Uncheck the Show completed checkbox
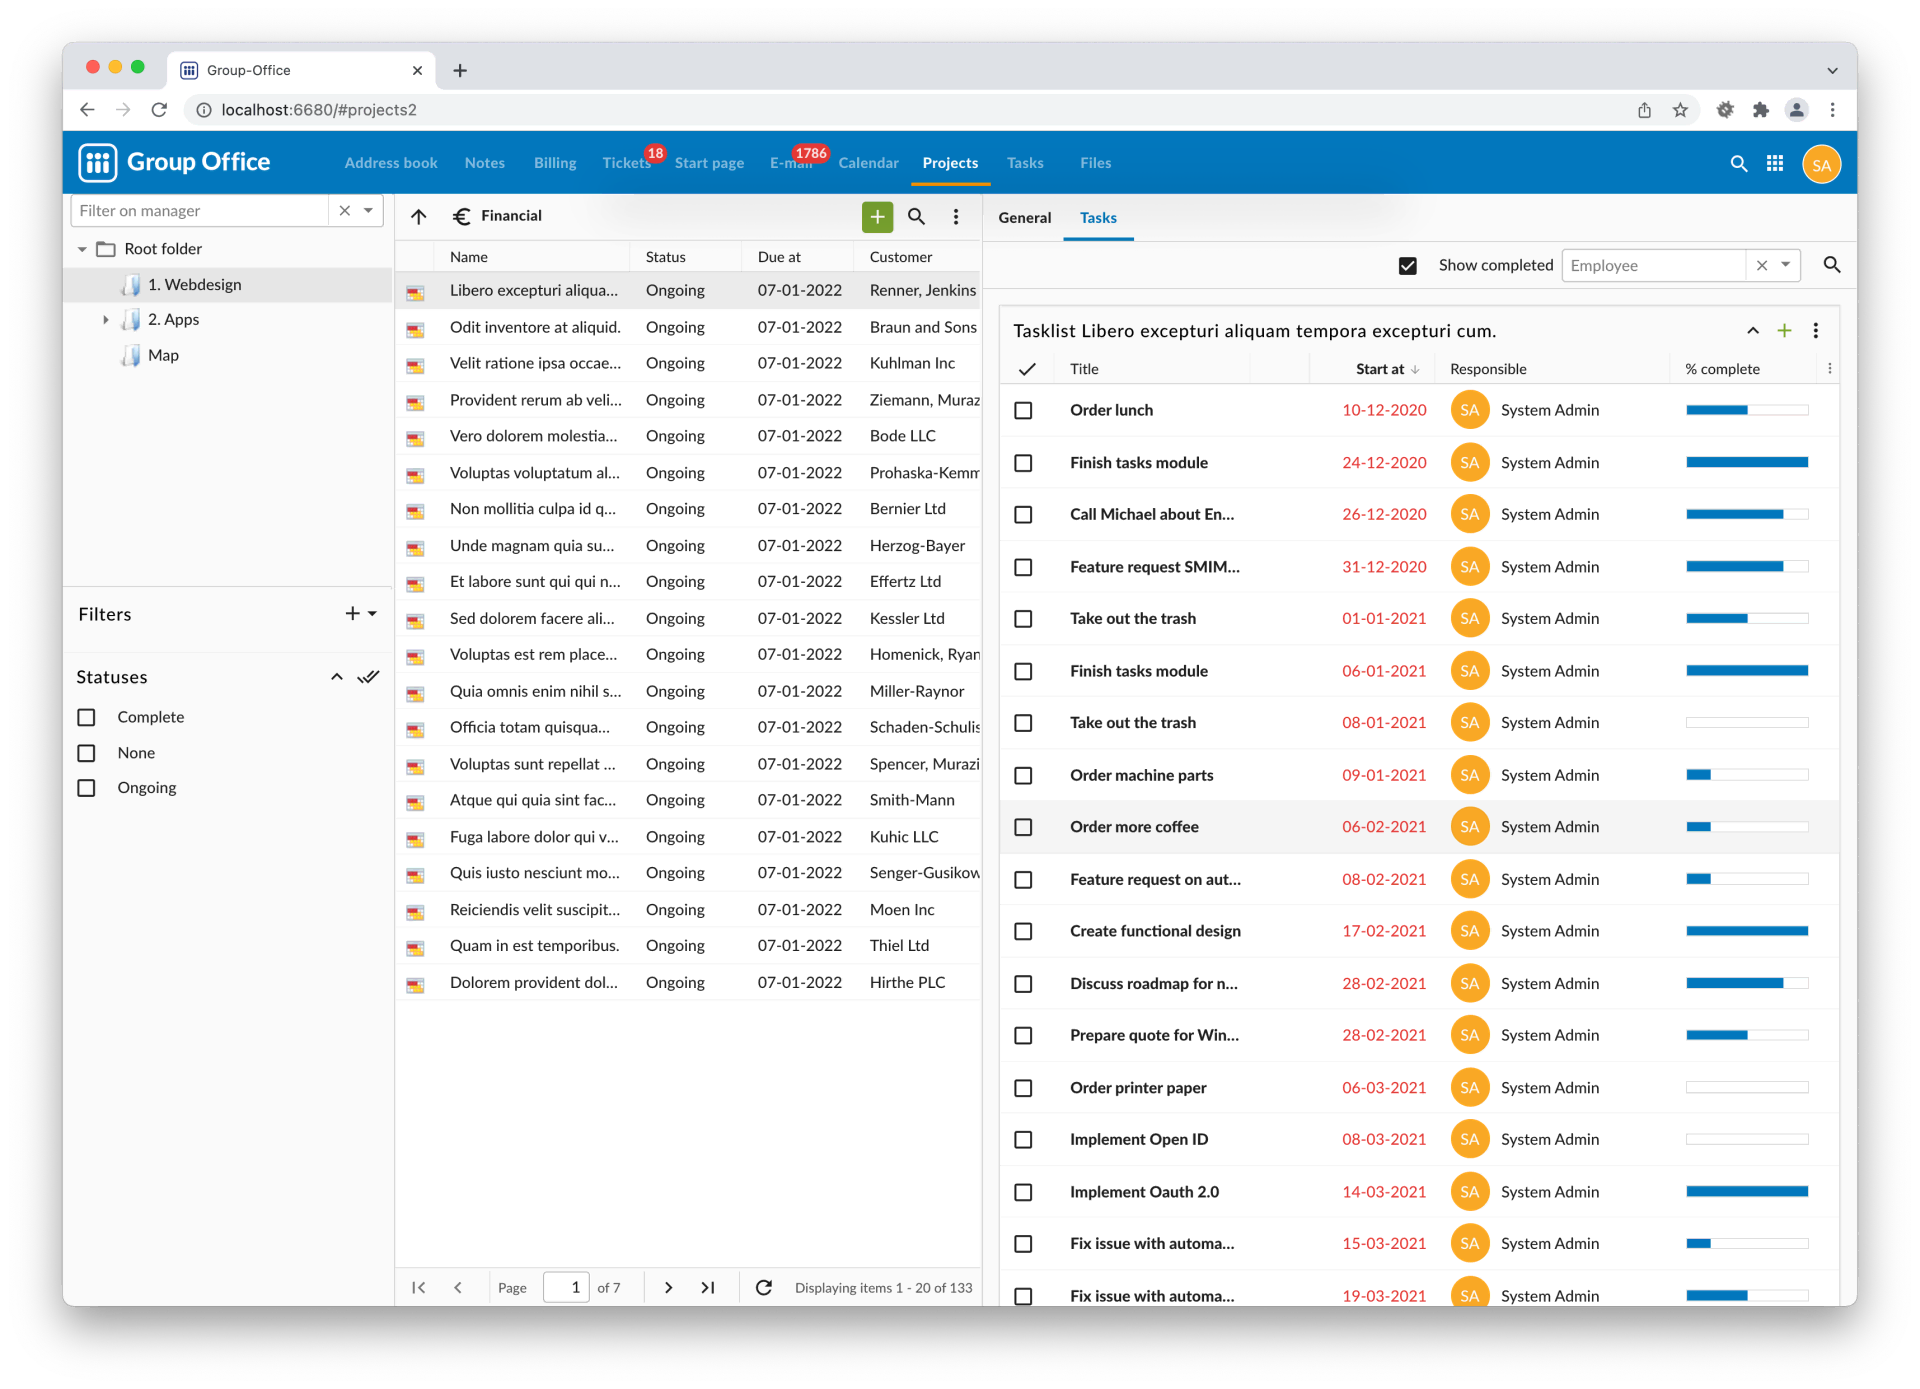The height and width of the screenshot is (1389, 1920). 1408,266
